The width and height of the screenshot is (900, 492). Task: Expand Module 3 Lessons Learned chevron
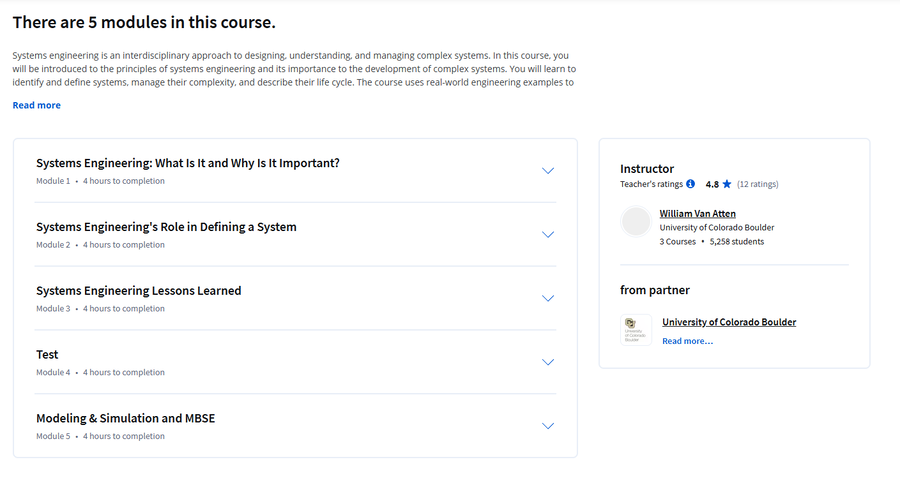click(548, 298)
